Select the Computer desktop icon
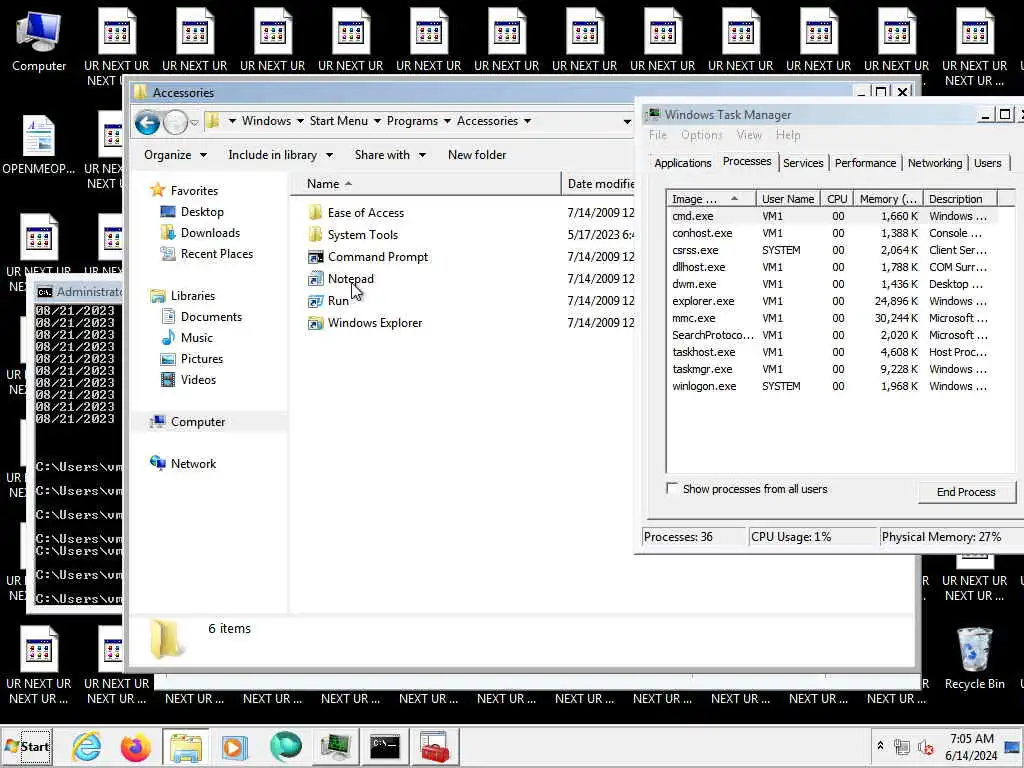Viewport: 1024px width, 768px height. 39,40
